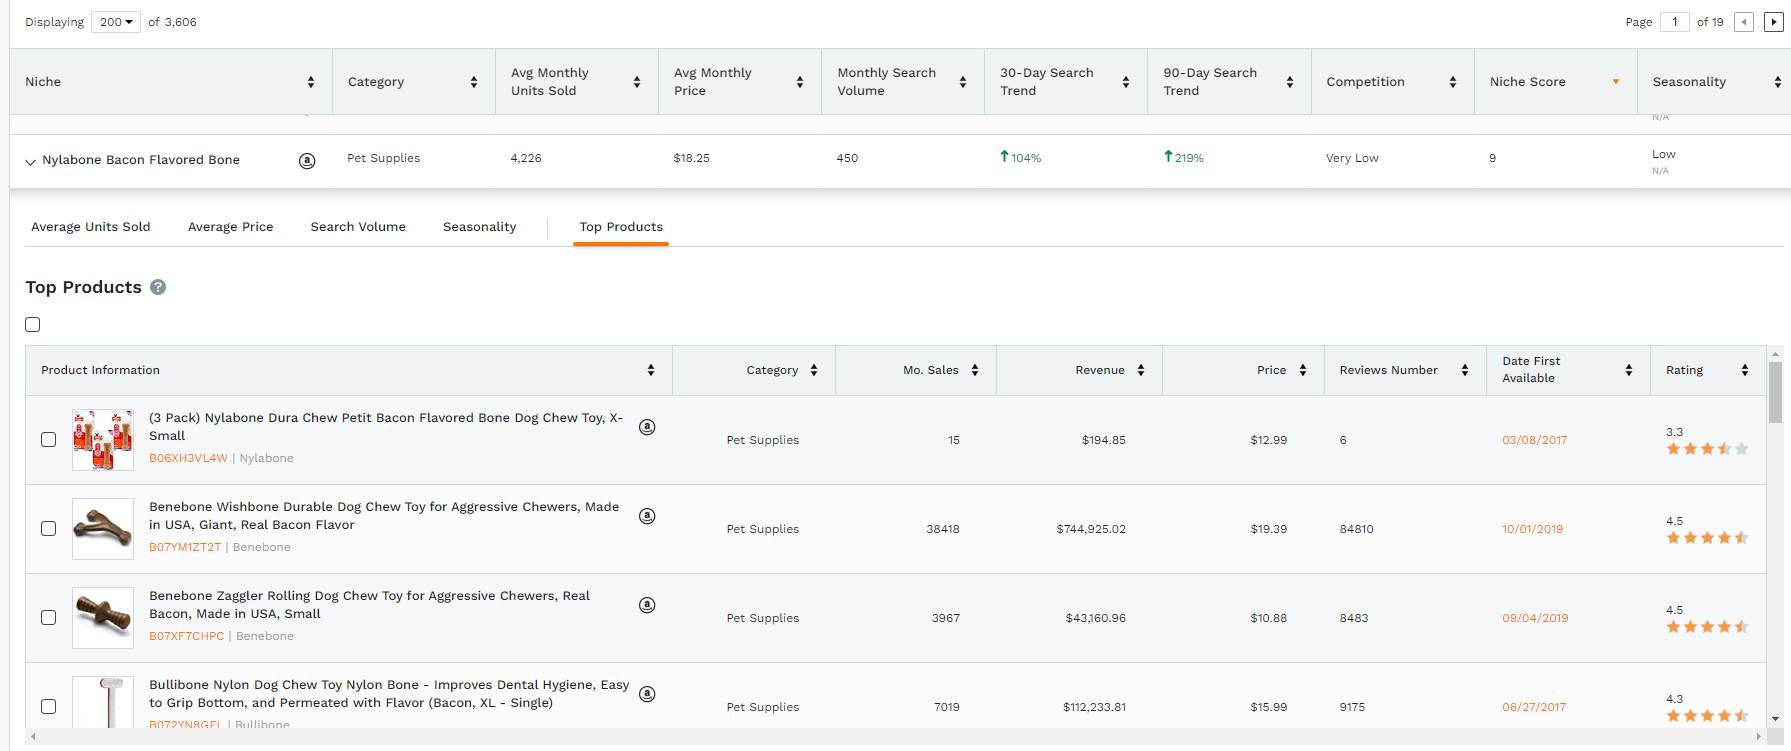Sort by Monthly Search Volume column
Screen dimensions: 1791x751
(x=963, y=82)
